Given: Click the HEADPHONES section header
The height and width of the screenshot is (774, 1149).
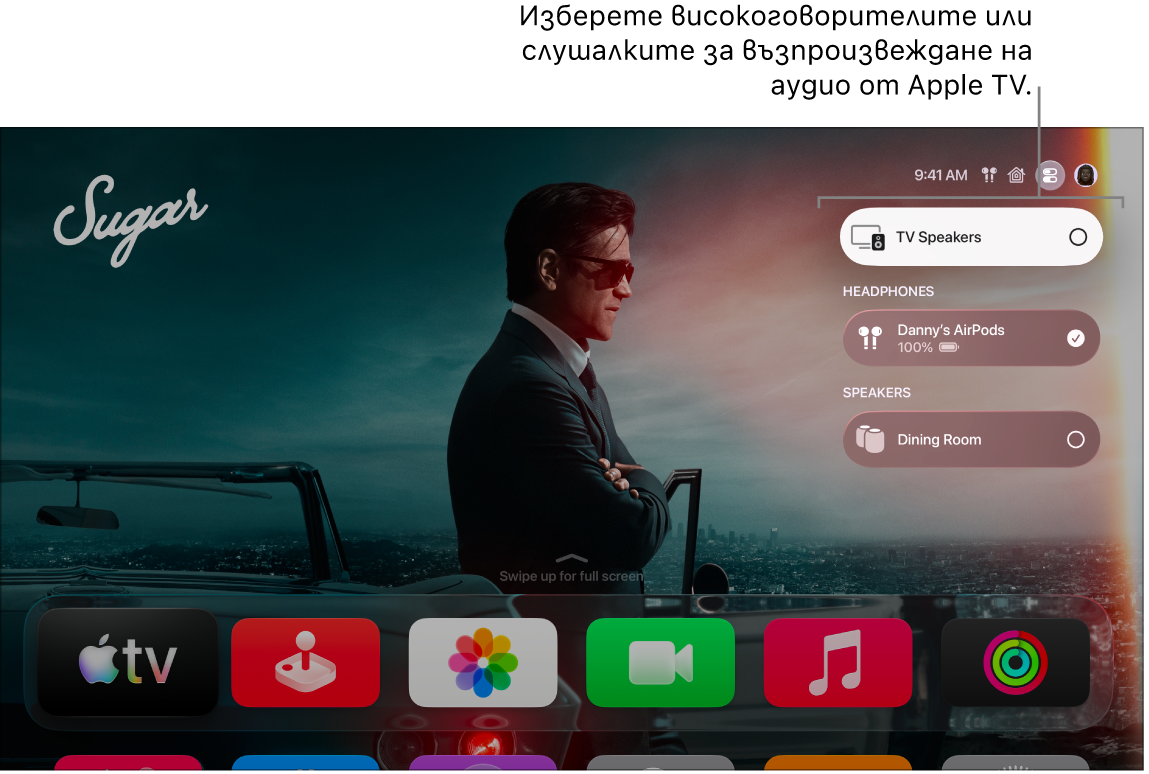Looking at the screenshot, I should [x=888, y=292].
